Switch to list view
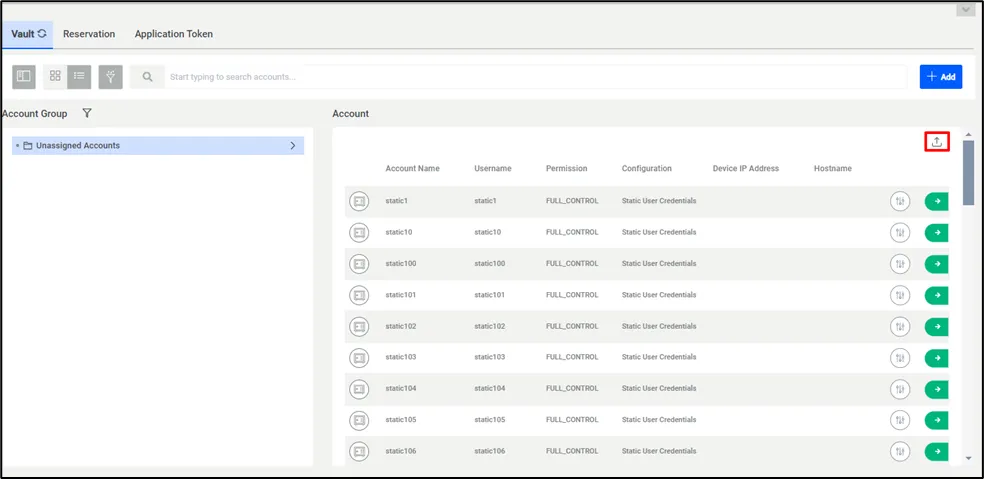The height and width of the screenshot is (479, 984). pos(79,77)
